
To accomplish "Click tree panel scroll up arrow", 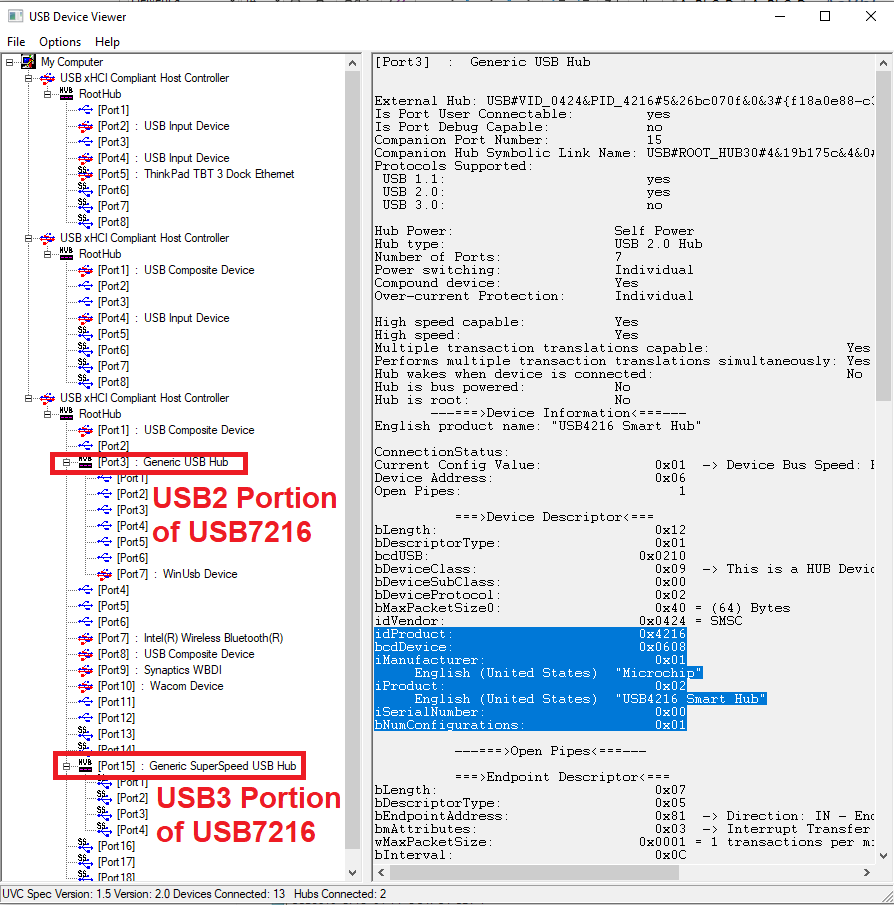I will tap(353, 63).
